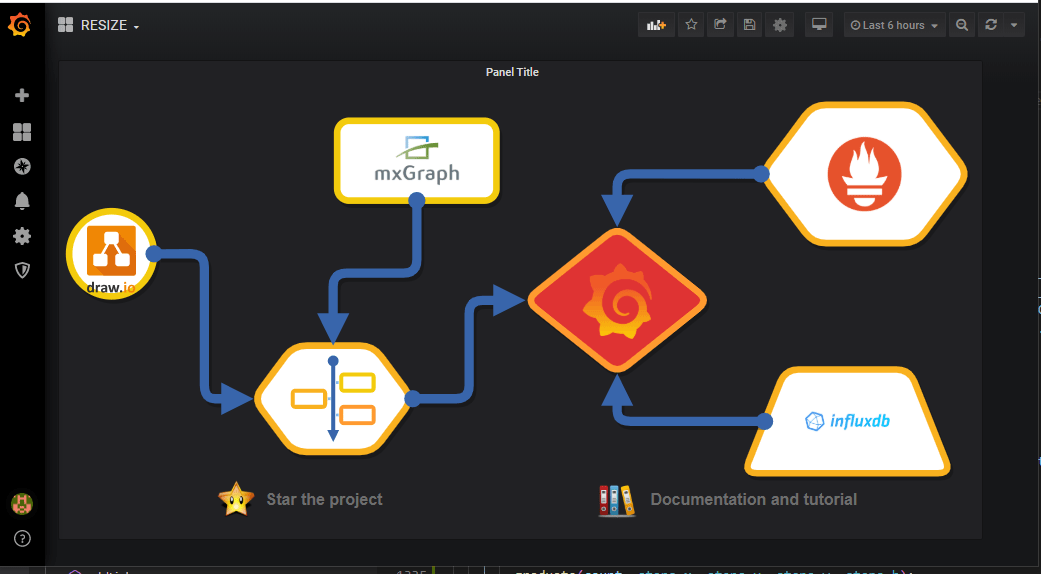Click the zoom out time range icon
This screenshot has width=1041, height=574.
click(961, 25)
